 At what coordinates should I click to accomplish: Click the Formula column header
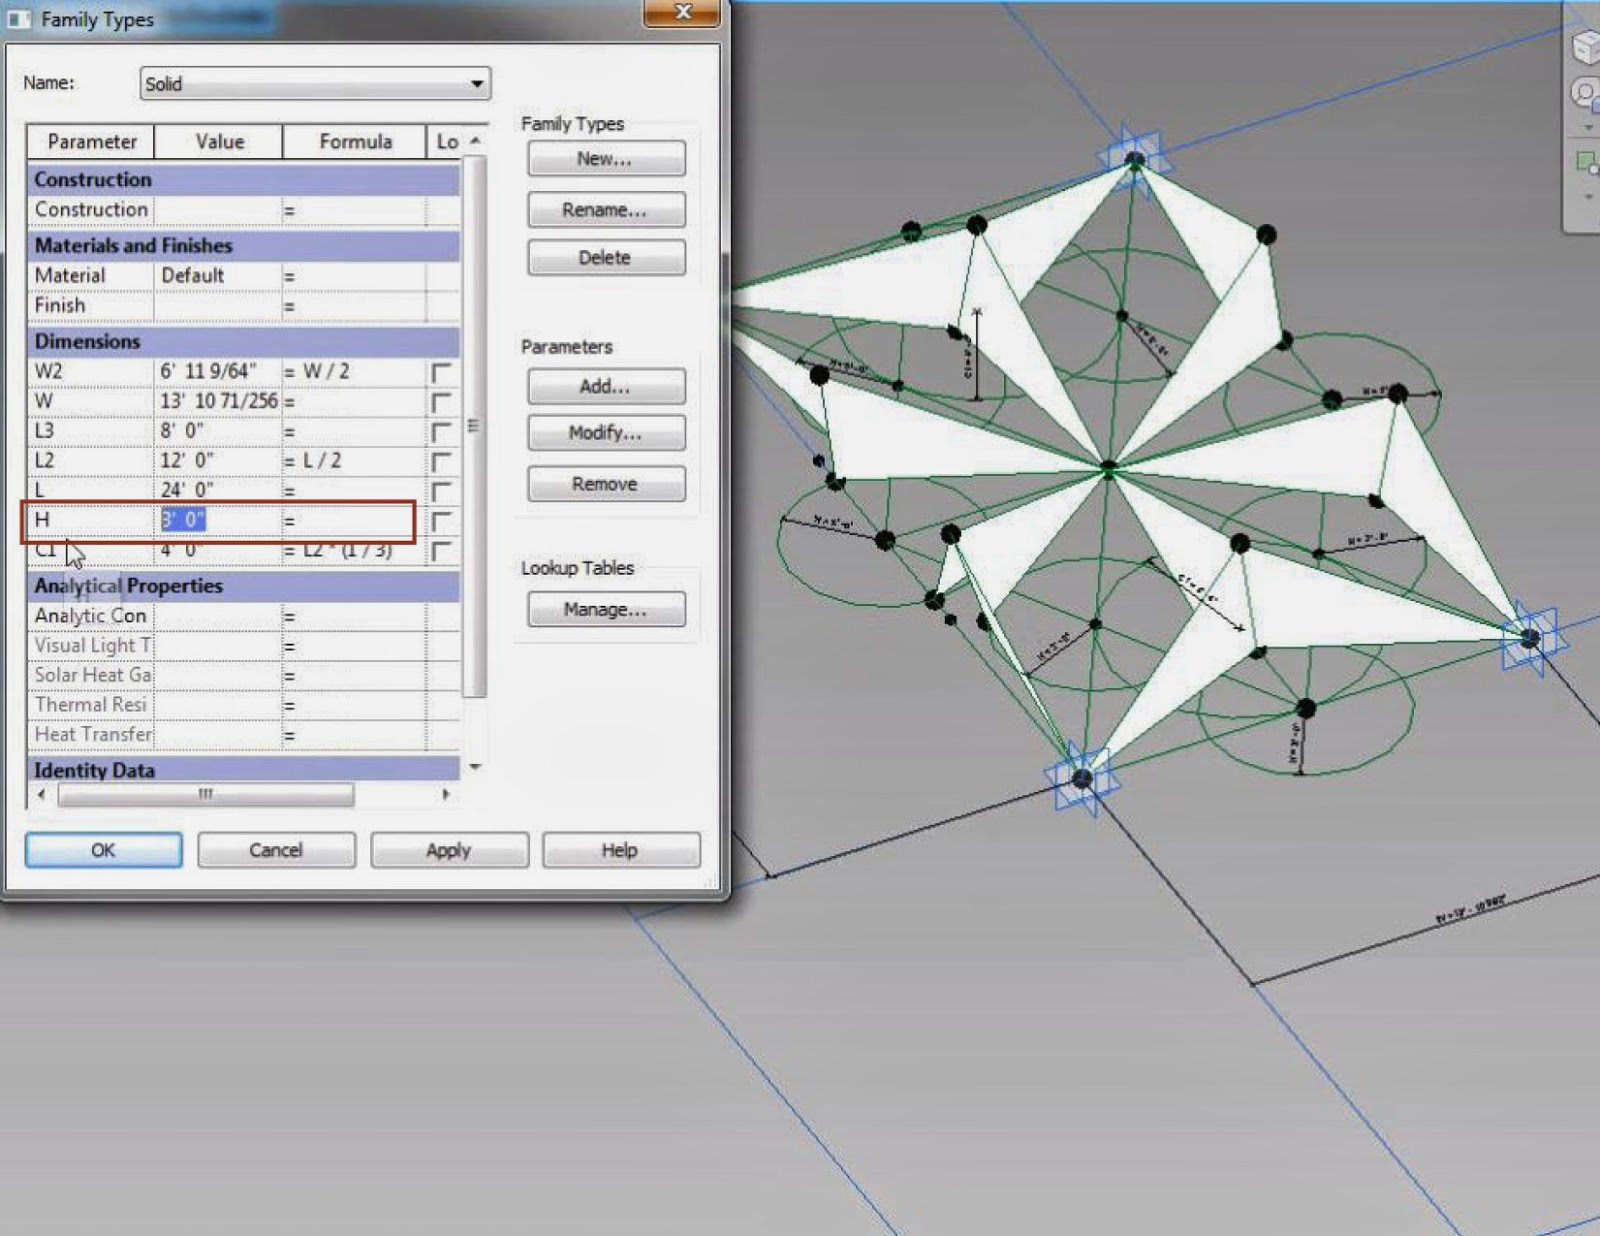tap(355, 141)
